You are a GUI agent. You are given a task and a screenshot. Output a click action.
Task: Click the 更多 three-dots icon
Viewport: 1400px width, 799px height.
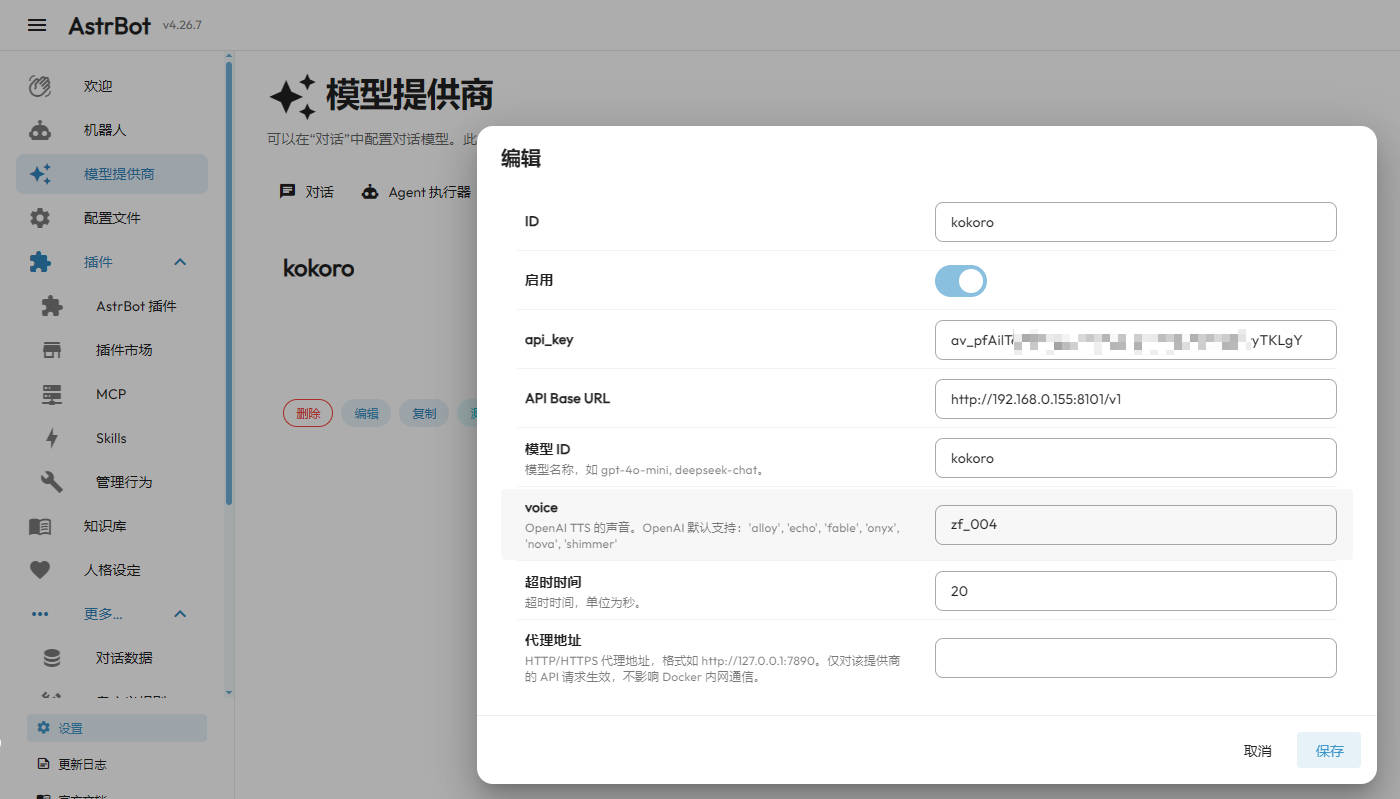click(40, 614)
